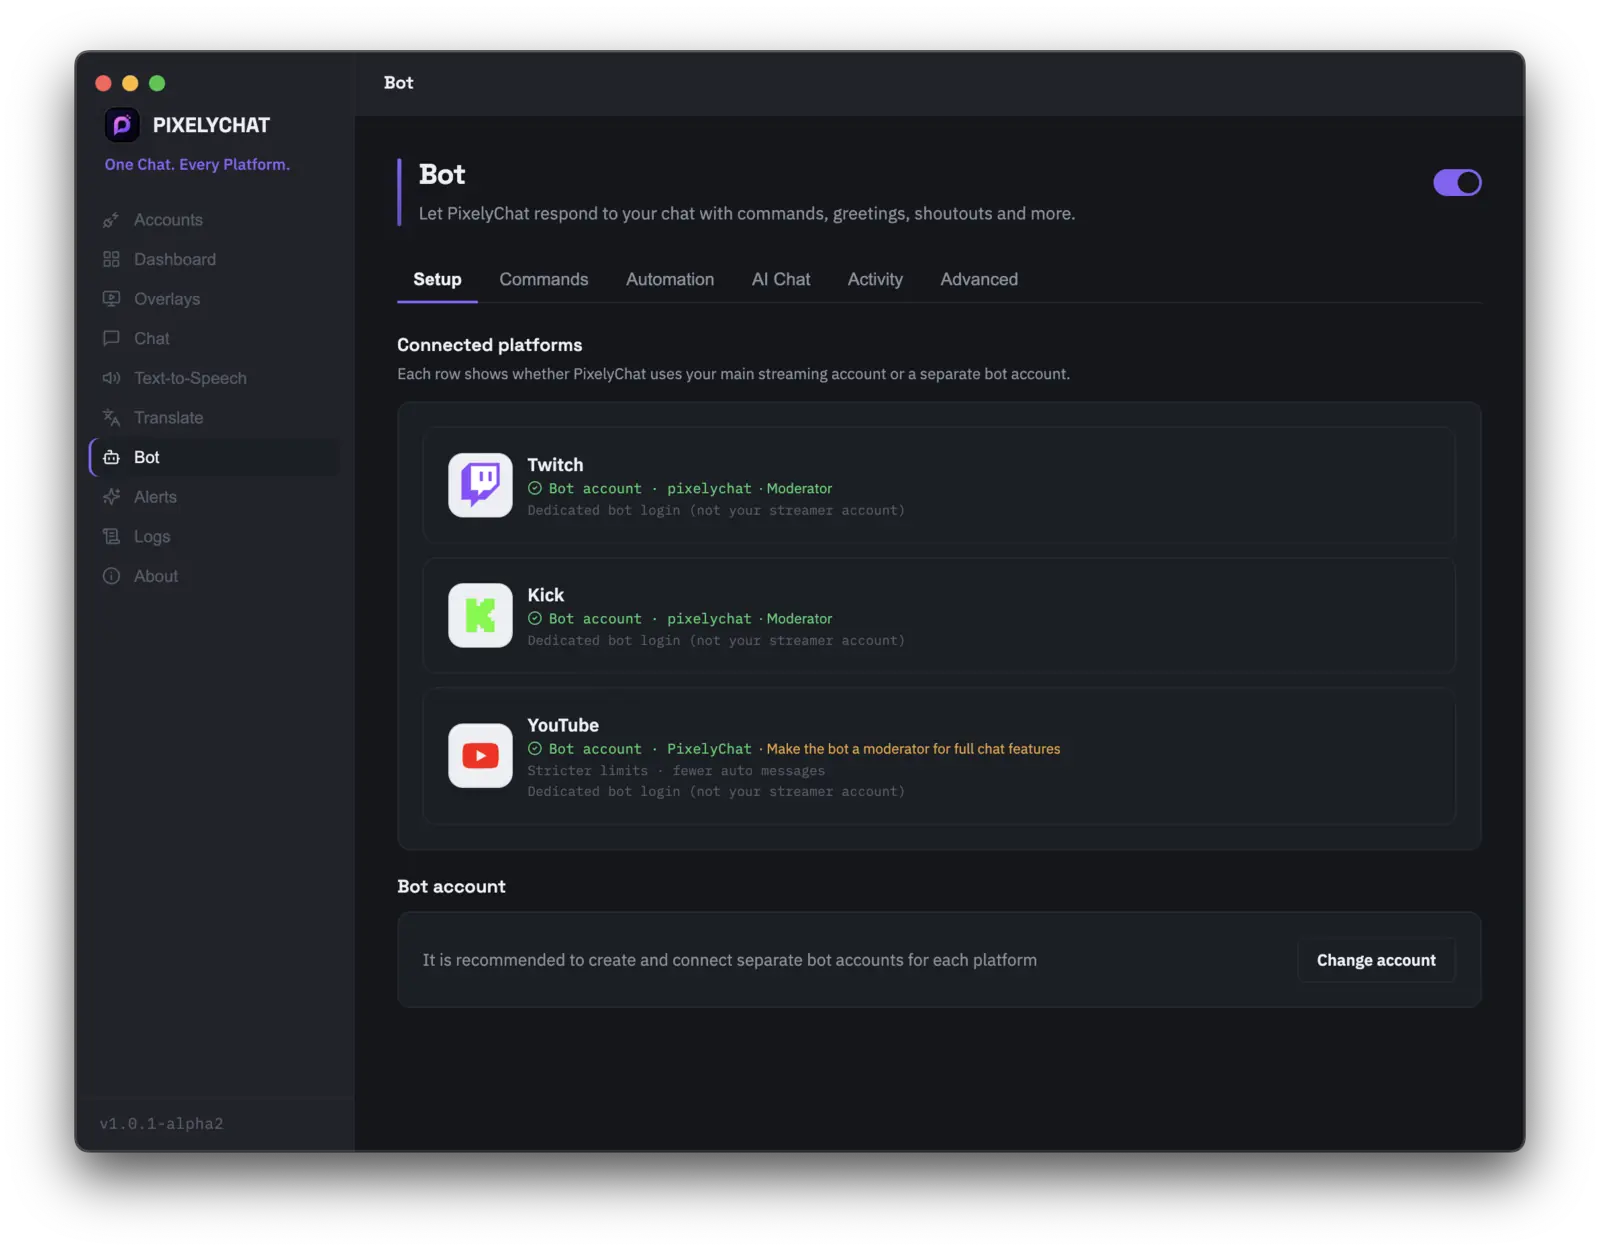Screen dimensions: 1600x1251
Task: Click the pixelychat username in Twitch row
Action: pyautogui.click(x=709, y=488)
